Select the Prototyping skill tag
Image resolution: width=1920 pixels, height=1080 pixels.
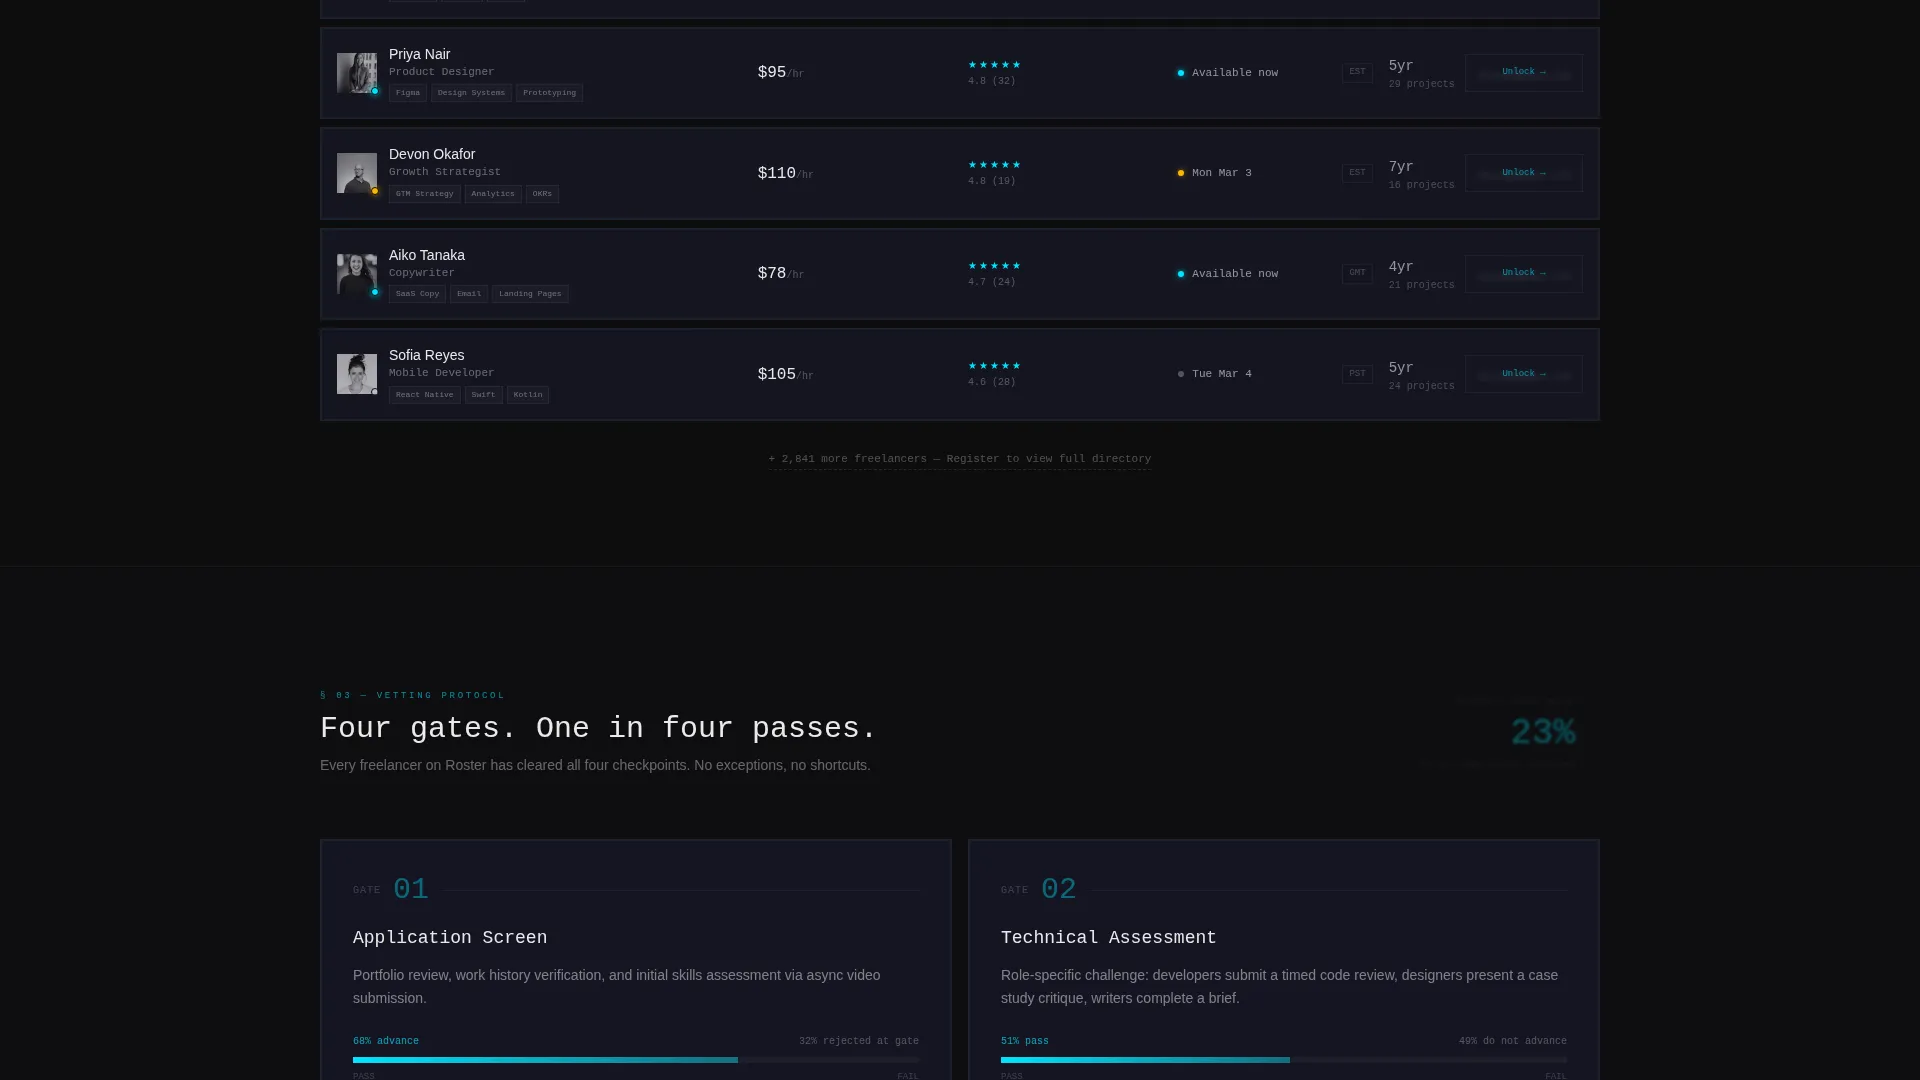pos(549,93)
